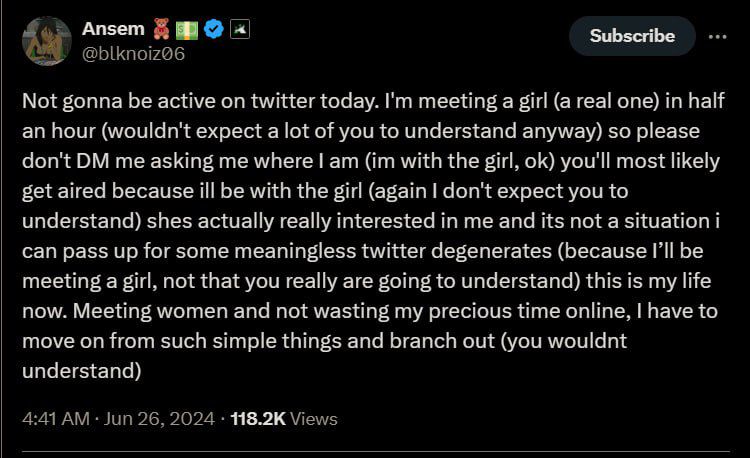Click text 'don't DM me asking'
Screen dimensions: 750x458
click(117, 161)
